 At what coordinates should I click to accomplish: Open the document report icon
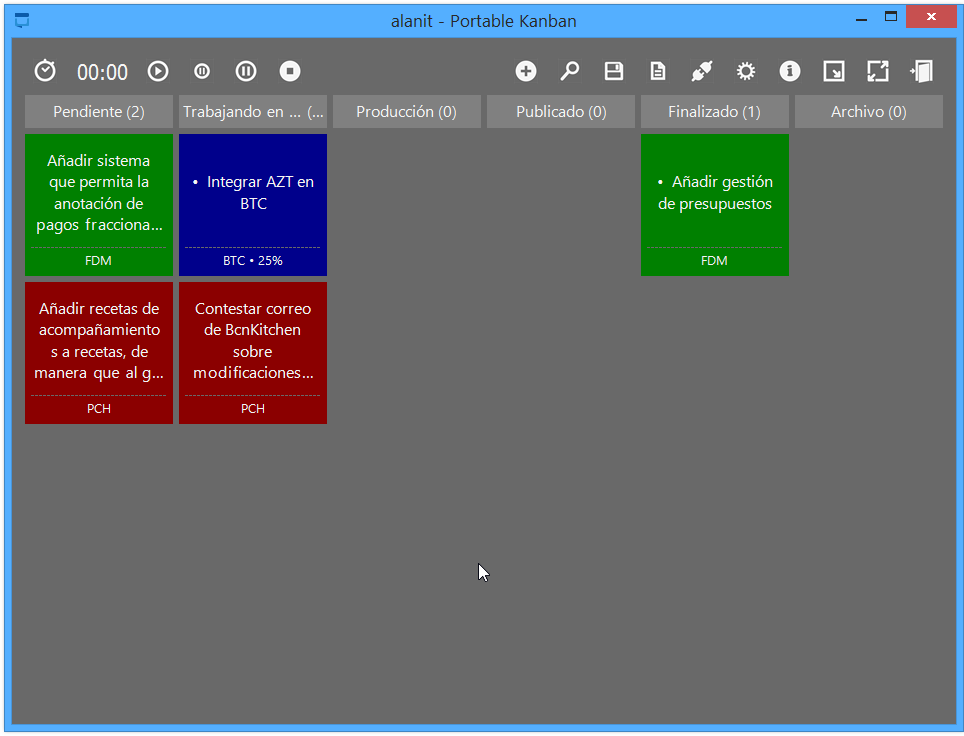click(658, 71)
